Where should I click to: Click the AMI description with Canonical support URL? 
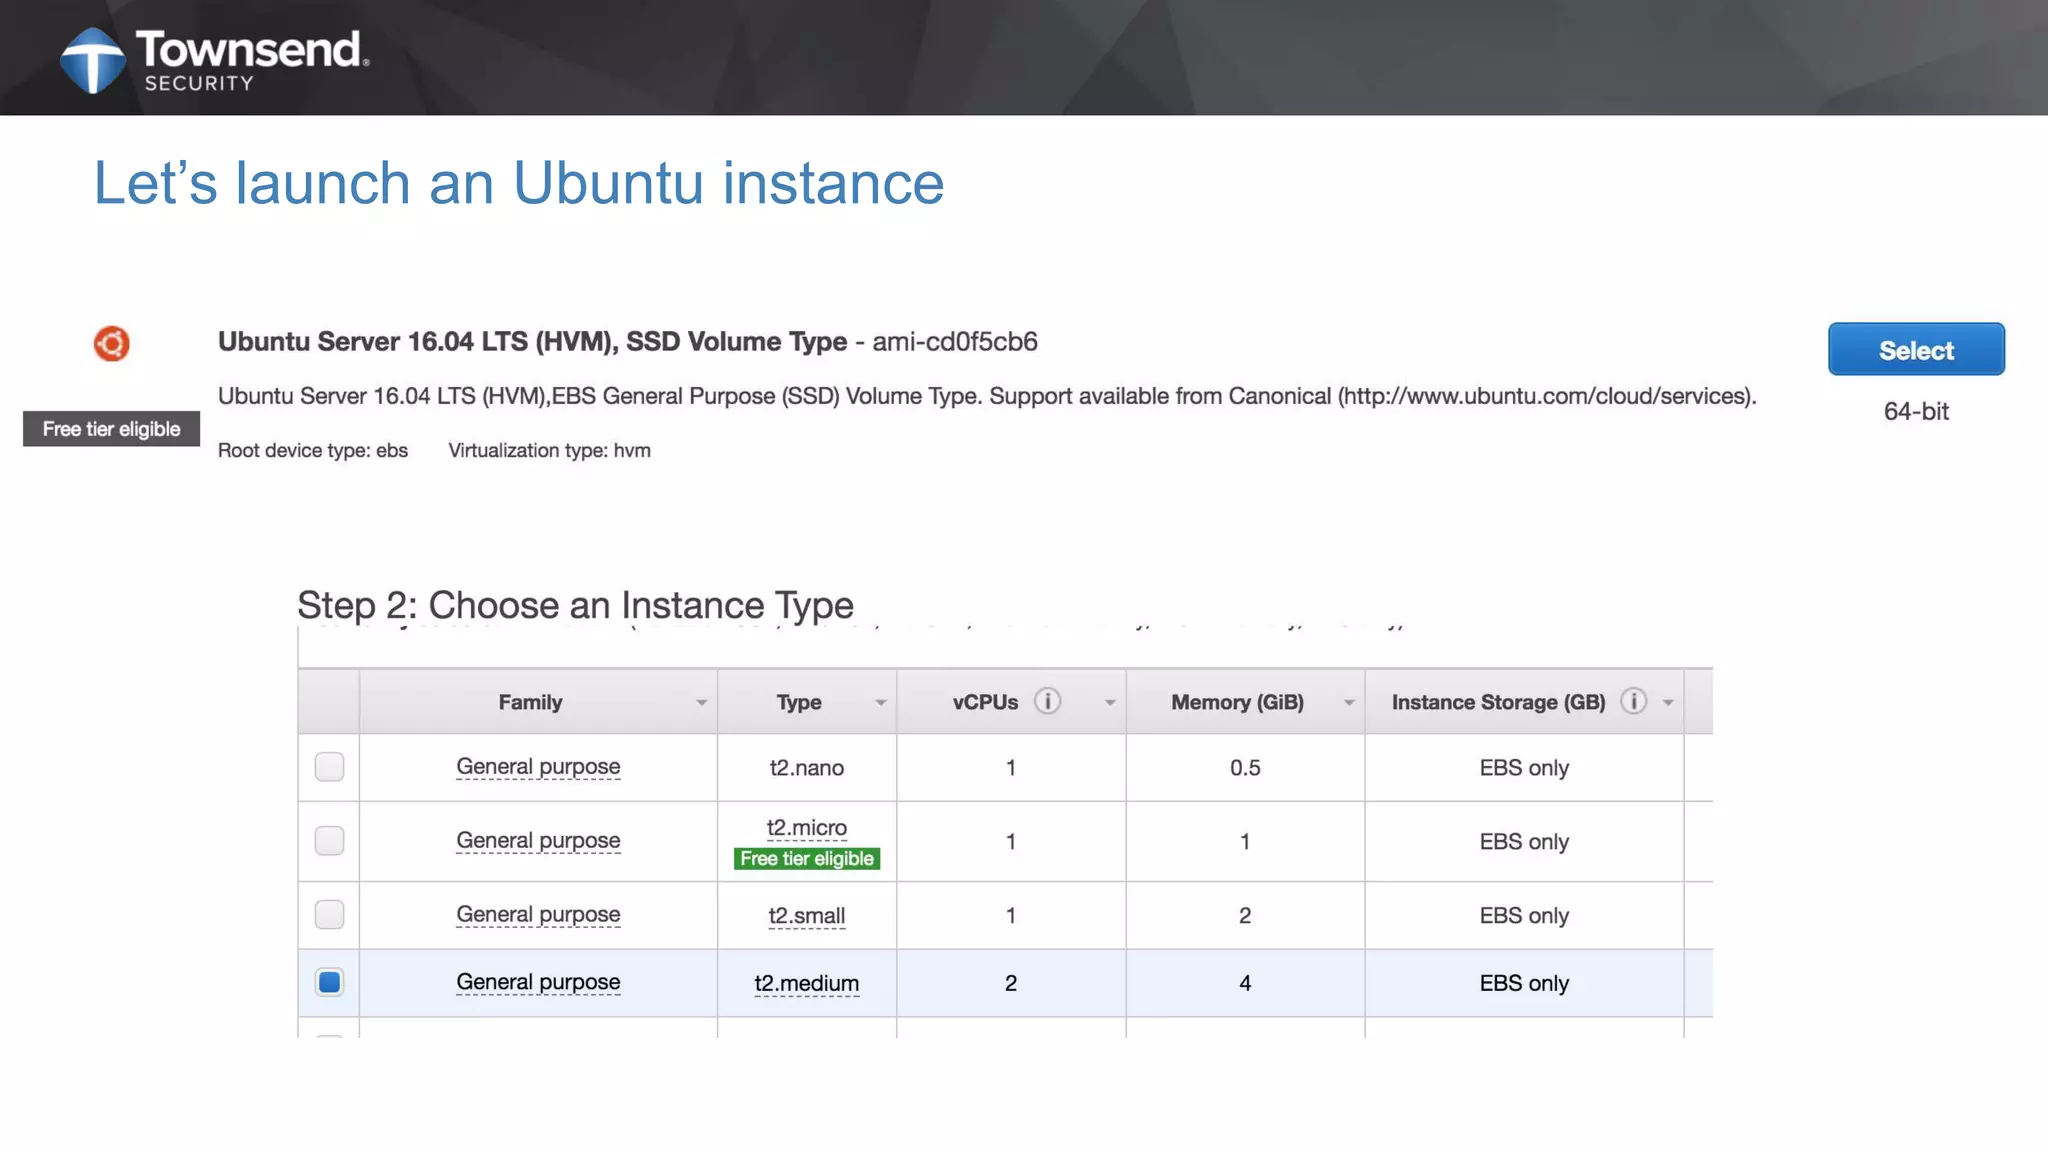(987, 396)
